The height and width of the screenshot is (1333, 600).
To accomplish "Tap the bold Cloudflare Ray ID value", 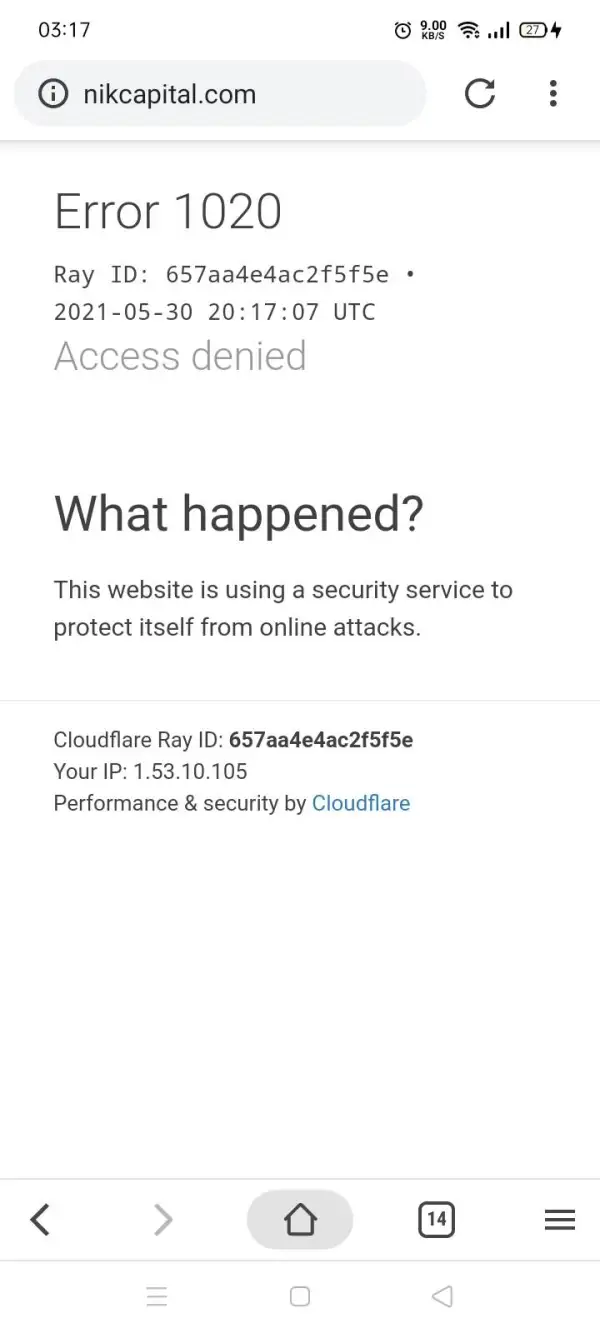I will click(321, 740).
